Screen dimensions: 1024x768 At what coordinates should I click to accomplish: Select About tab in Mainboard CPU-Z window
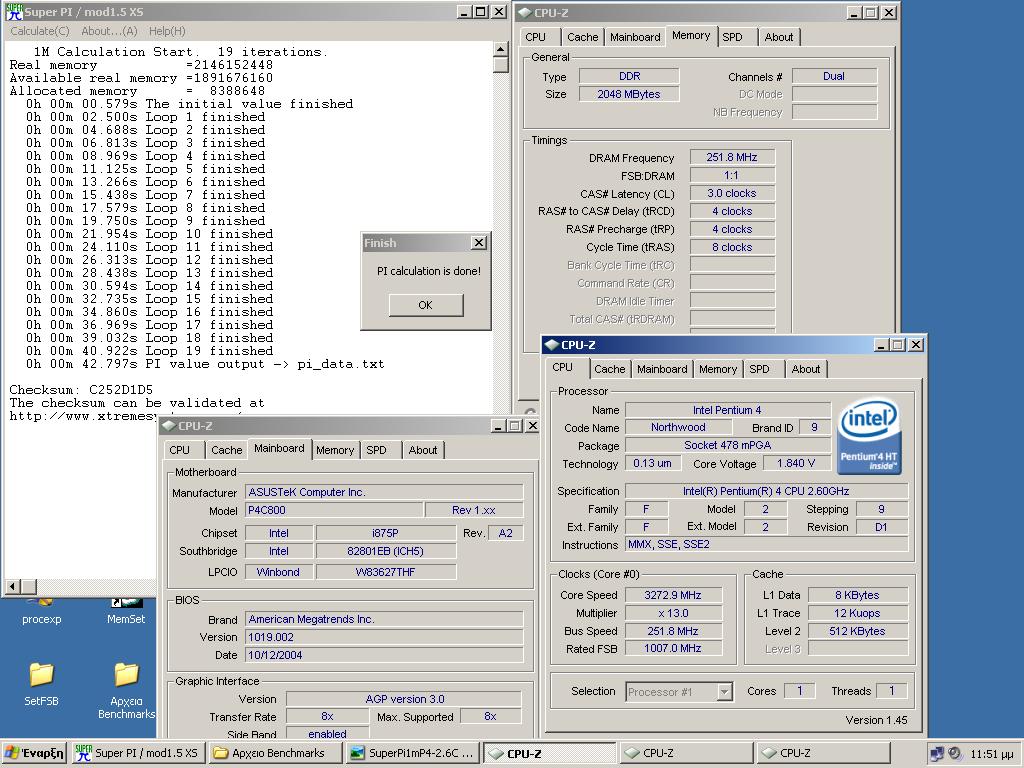pos(423,450)
